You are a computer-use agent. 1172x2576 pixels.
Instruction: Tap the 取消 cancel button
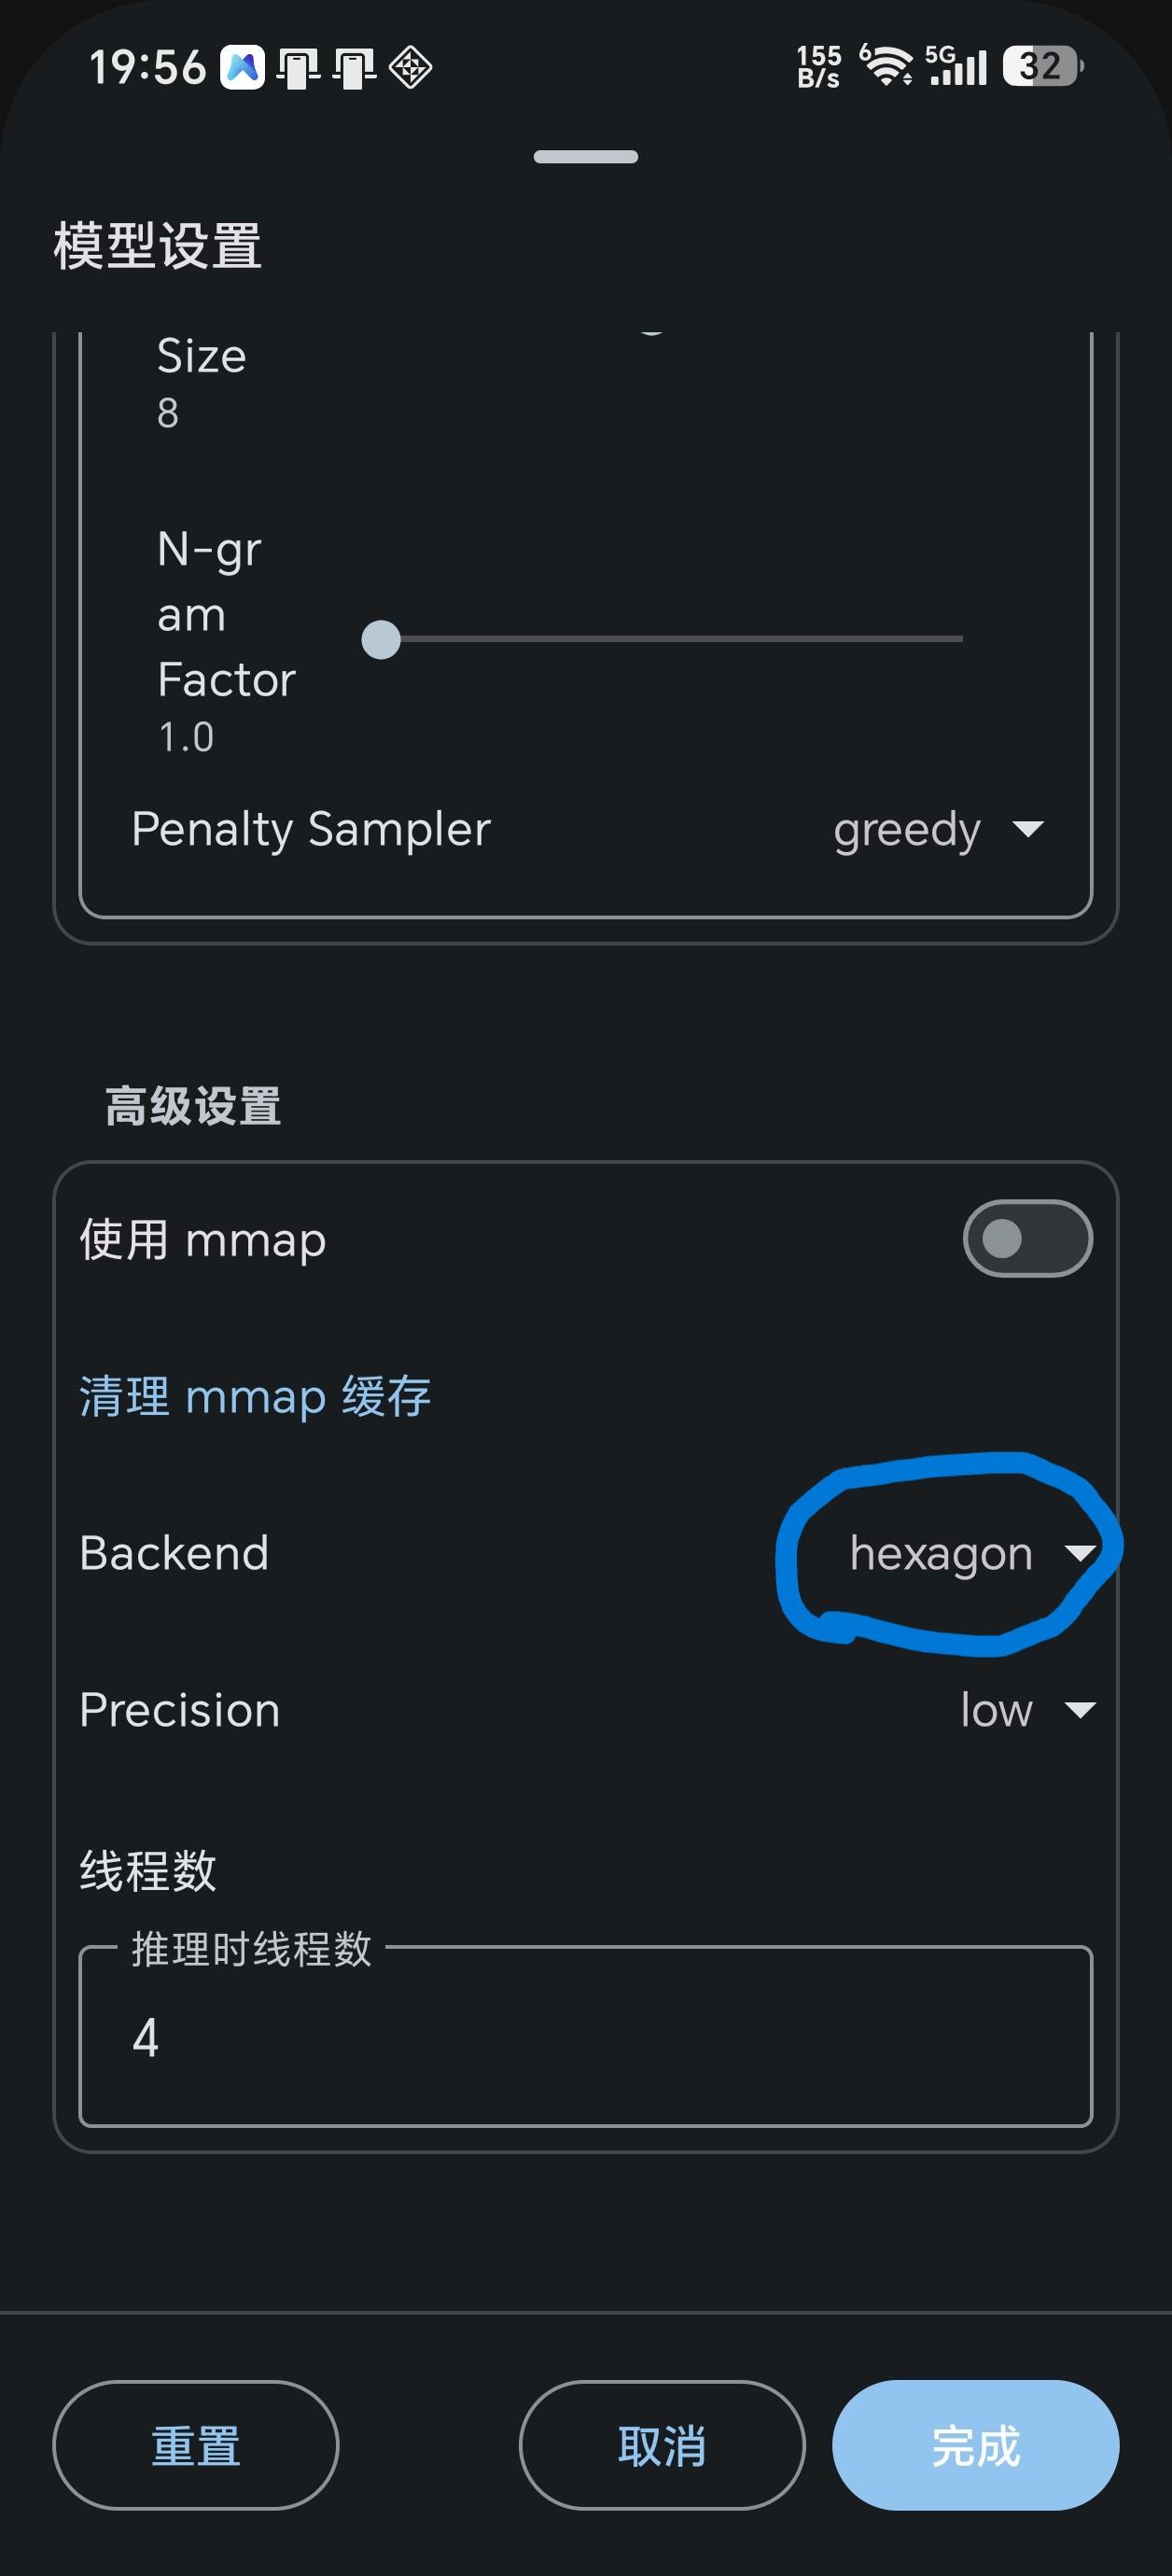tap(662, 2445)
